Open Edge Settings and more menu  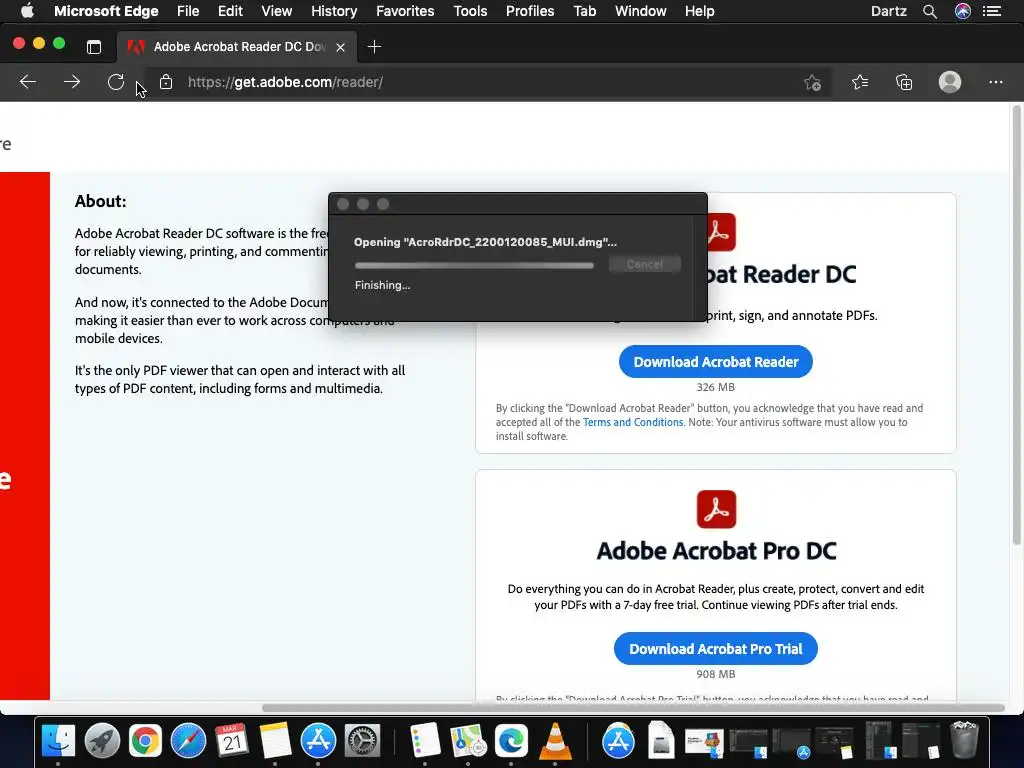[x=995, y=82]
